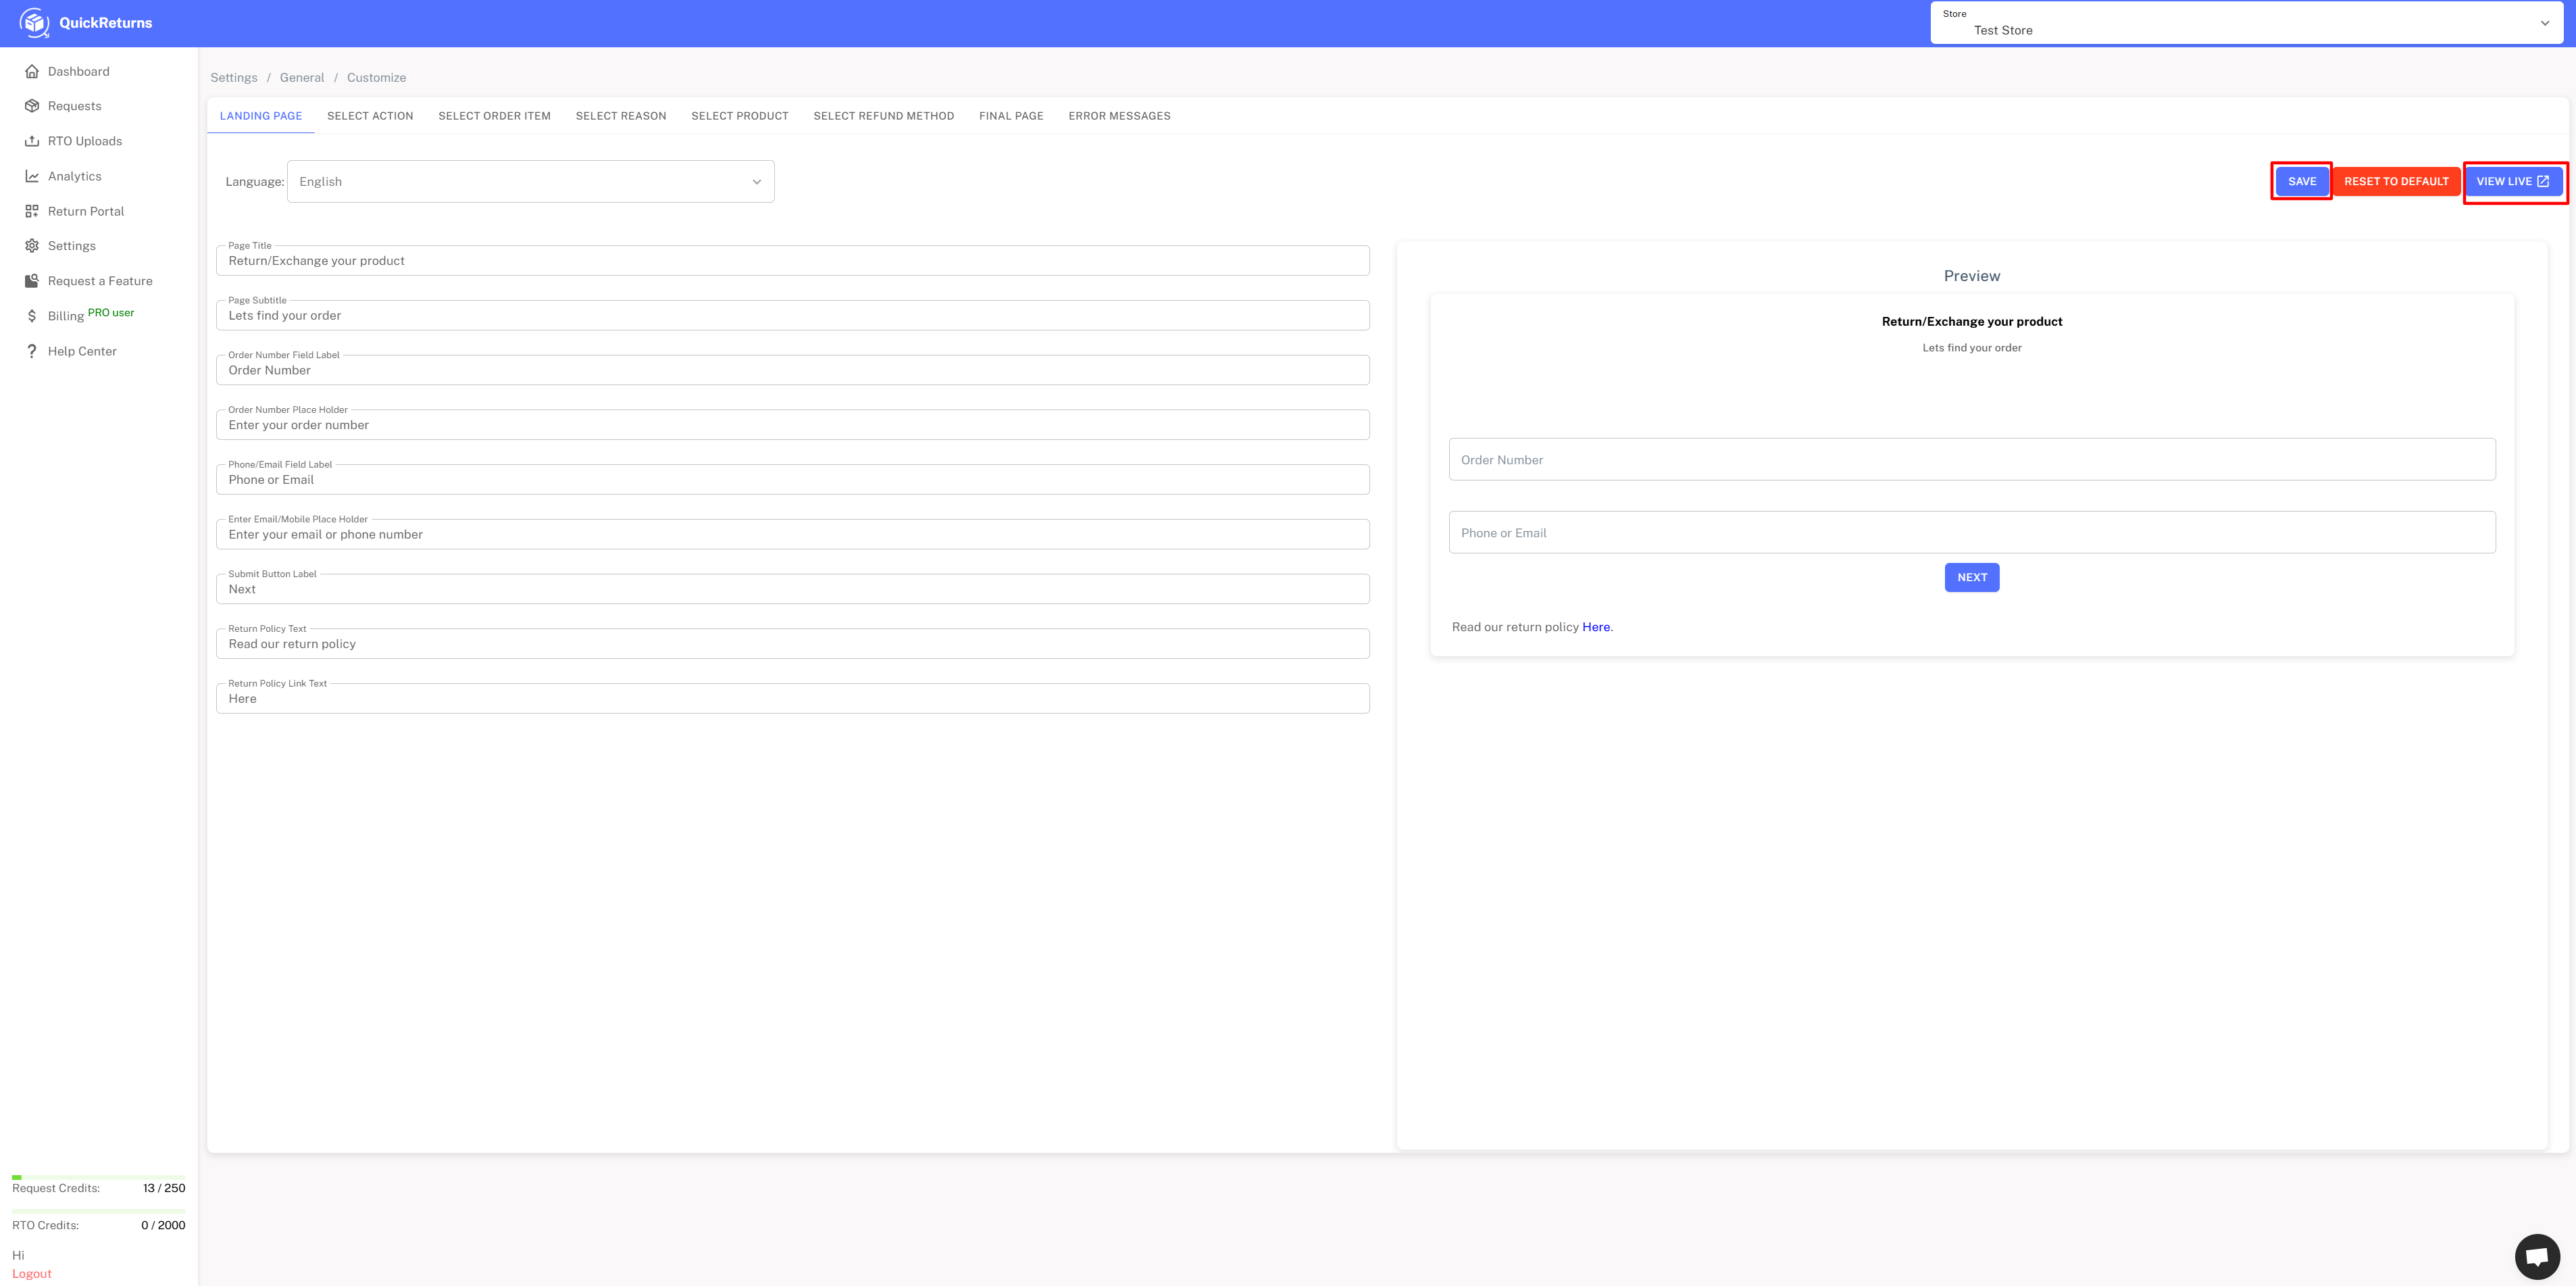Click the QuickReturns logo icon

pyautogui.click(x=34, y=22)
